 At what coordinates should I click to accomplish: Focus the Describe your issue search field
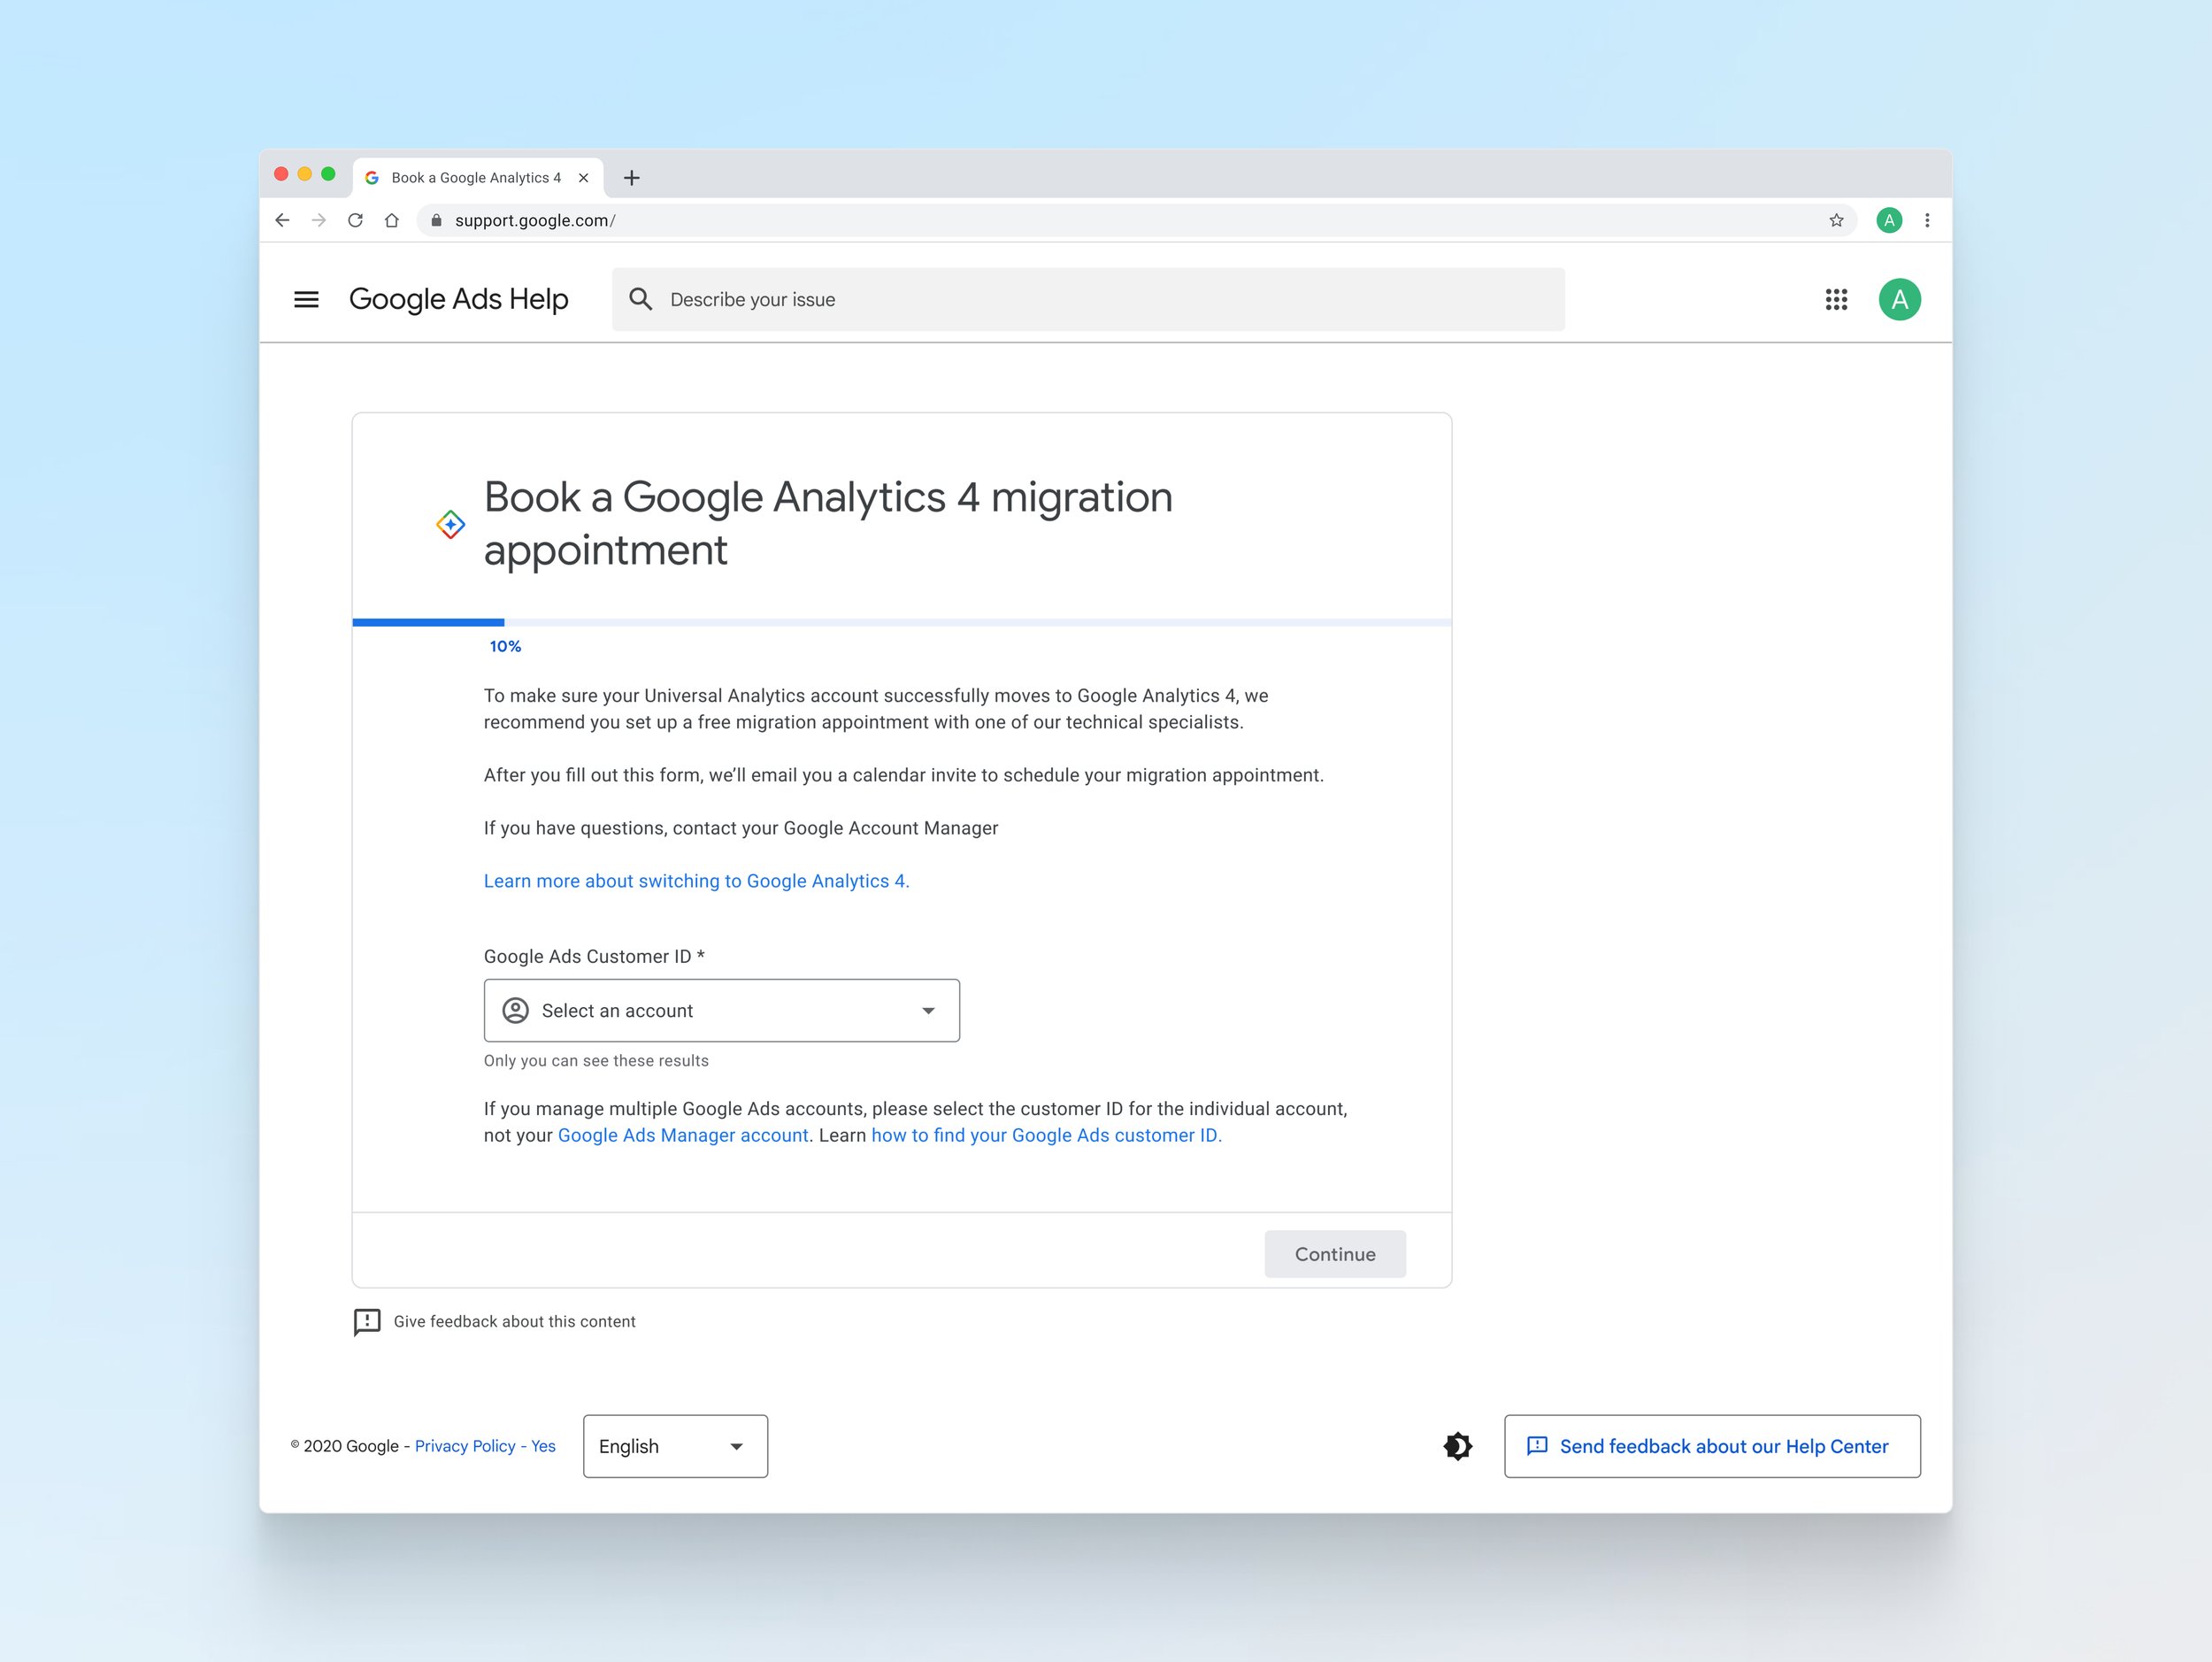[1088, 299]
